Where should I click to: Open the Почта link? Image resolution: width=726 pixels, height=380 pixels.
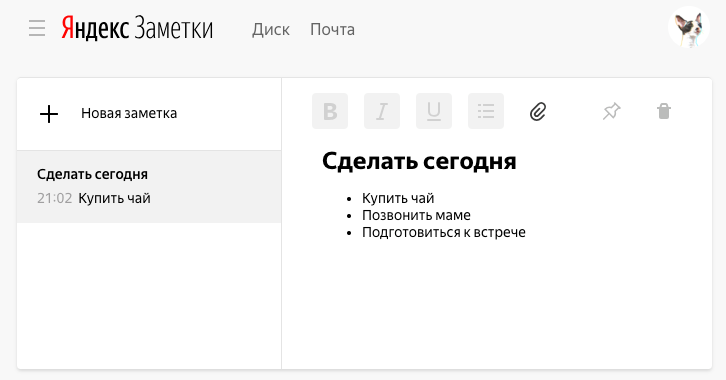(x=332, y=30)
